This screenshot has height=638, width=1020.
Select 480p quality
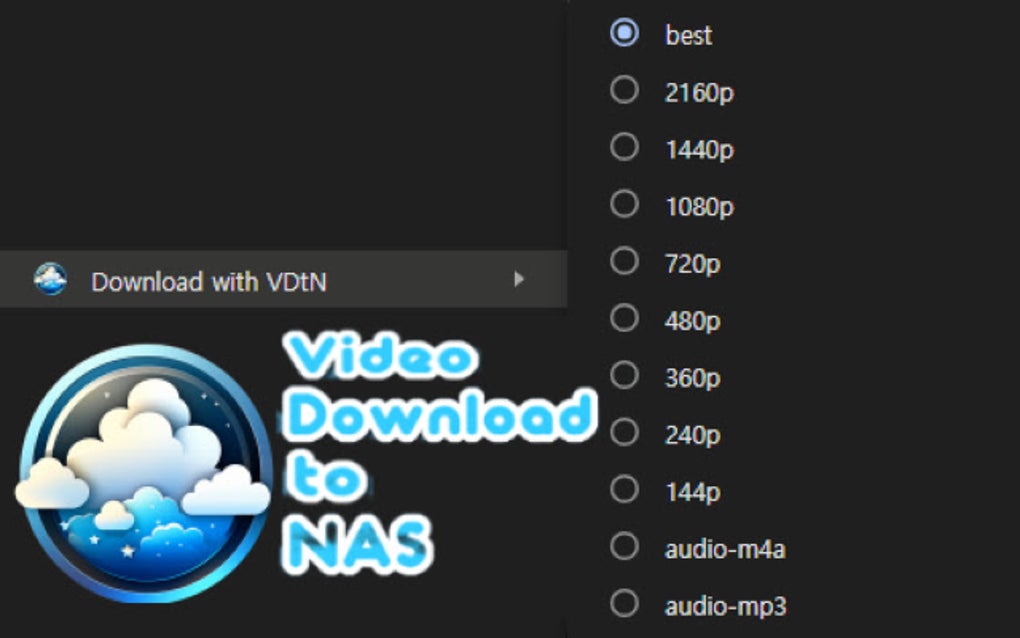coord(624,319)
